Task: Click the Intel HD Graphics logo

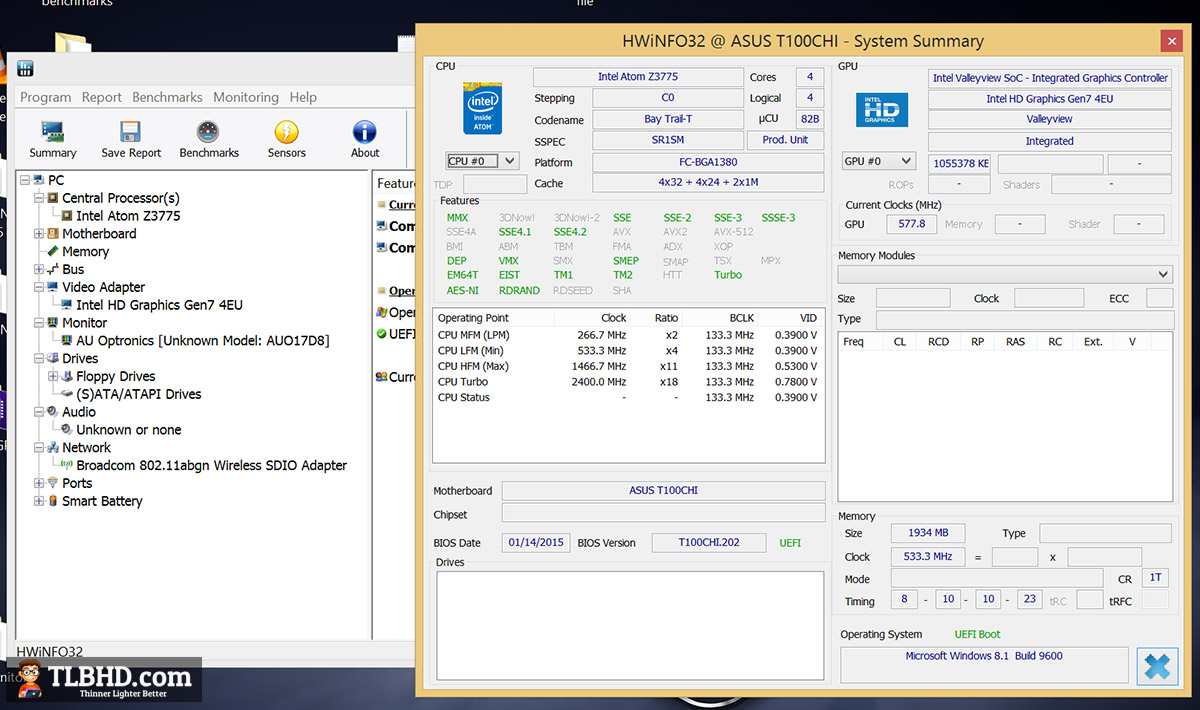Action: [x=881, y=110]
